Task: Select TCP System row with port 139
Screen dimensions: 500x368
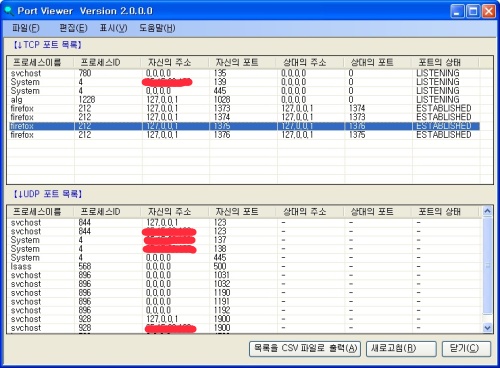Action: click(x=244, y=82)
